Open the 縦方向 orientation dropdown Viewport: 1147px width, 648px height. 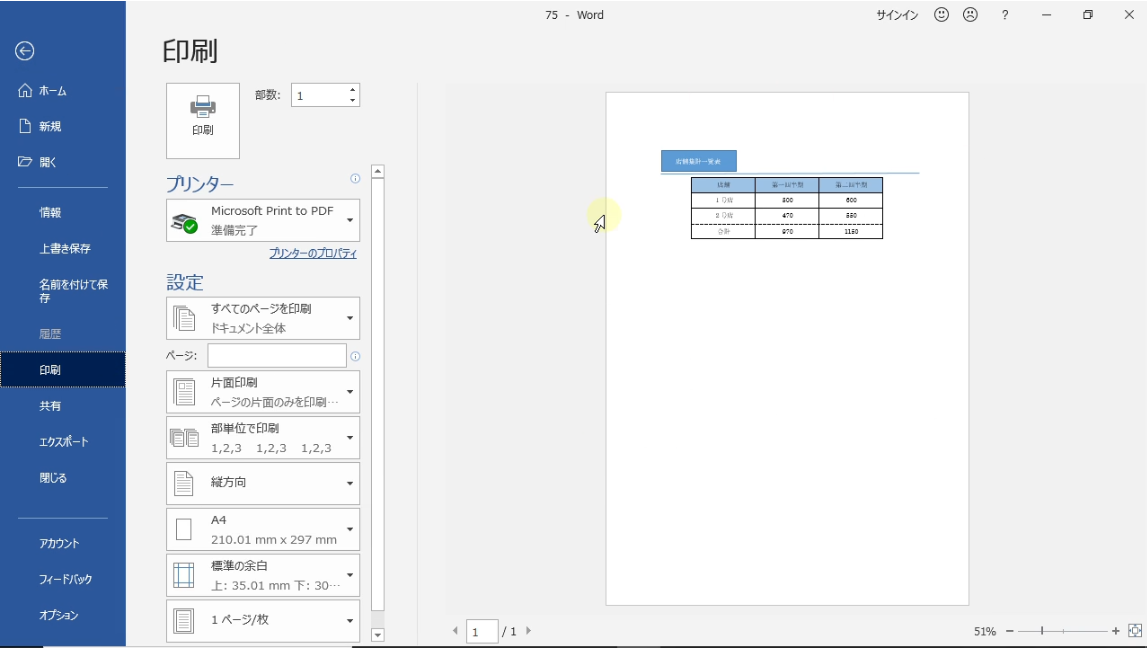tap(263, 483)
